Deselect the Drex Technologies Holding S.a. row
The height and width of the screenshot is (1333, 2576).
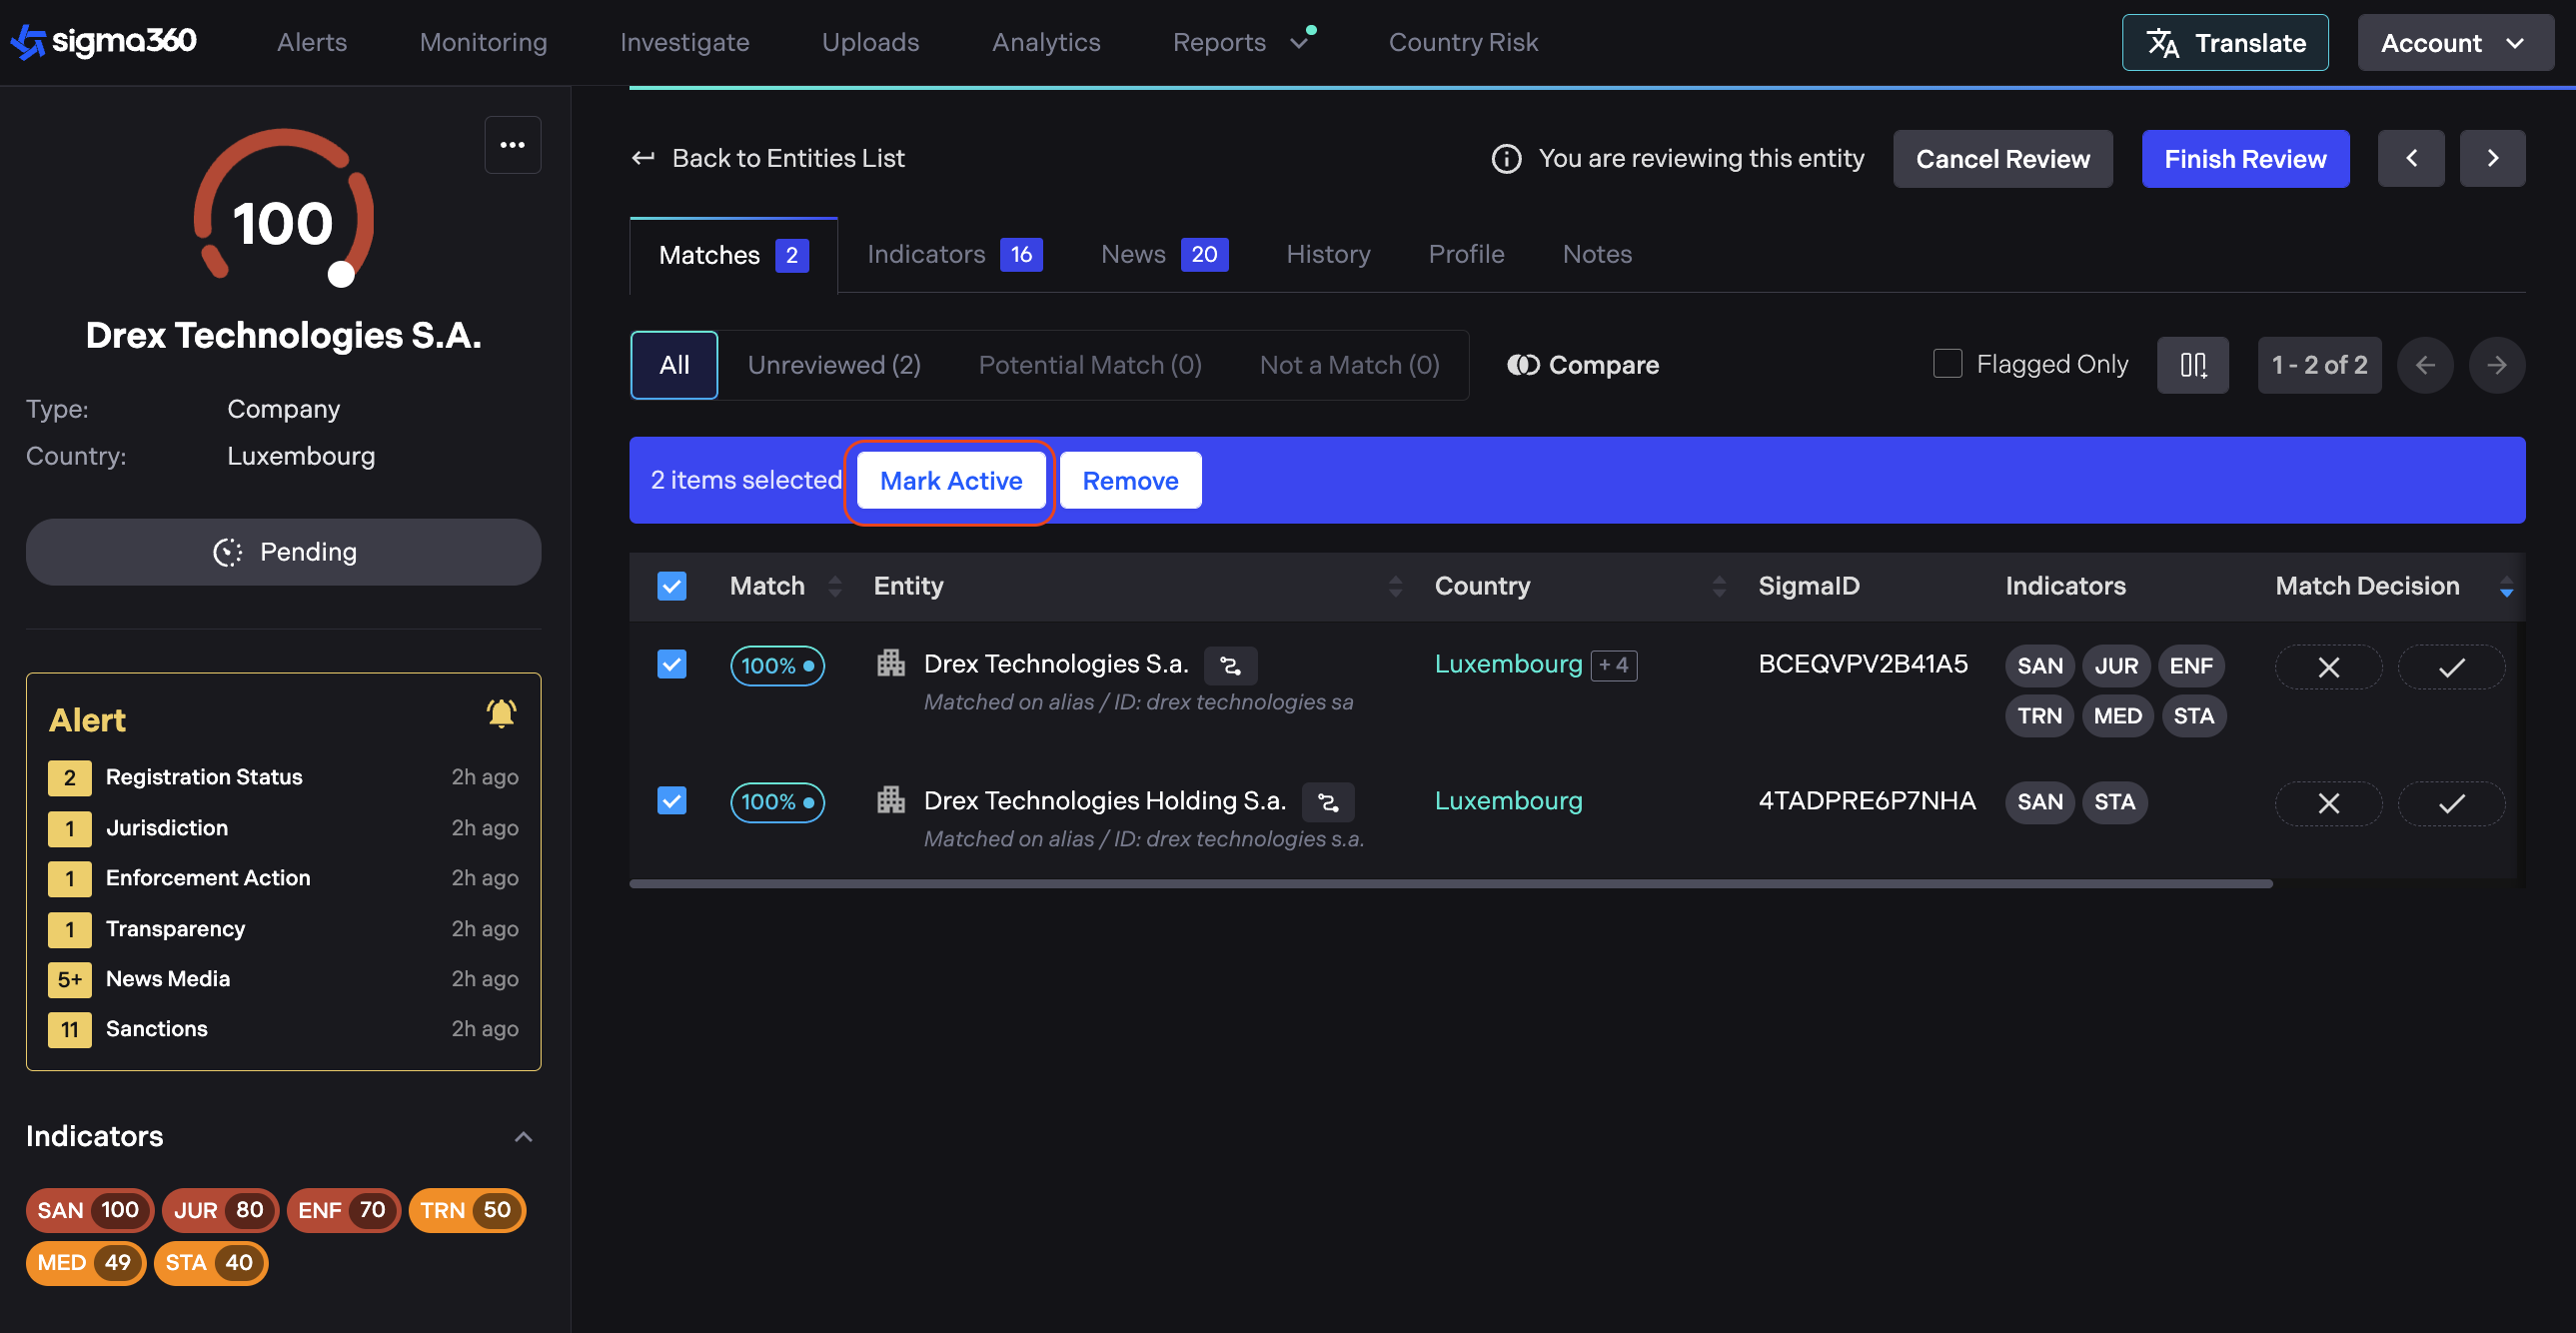(x=672, y=801)
